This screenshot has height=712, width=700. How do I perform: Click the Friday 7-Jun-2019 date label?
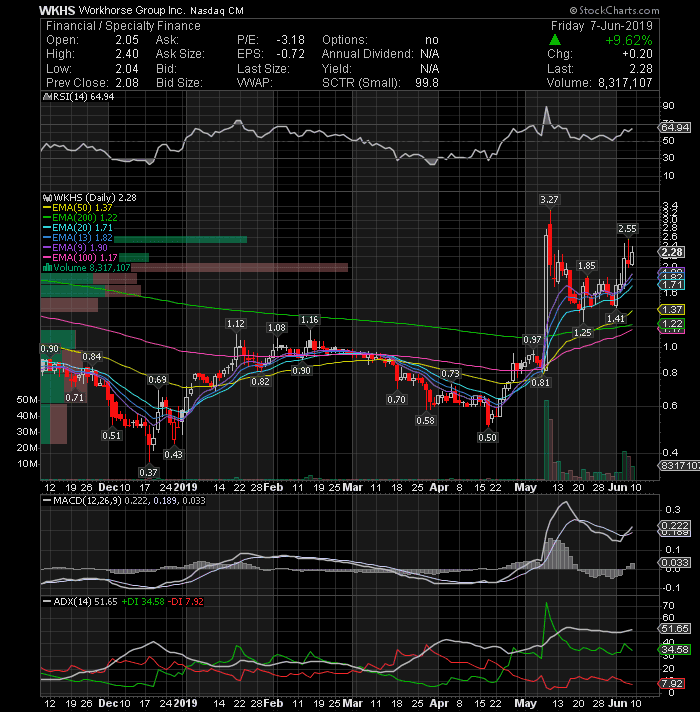[x=601, y=26]
